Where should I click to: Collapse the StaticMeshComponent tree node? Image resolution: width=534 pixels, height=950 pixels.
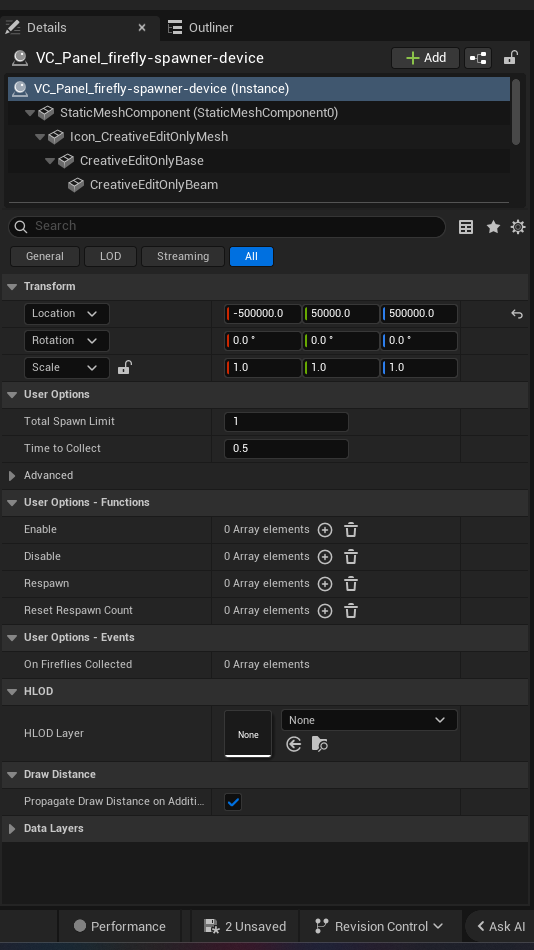(x=29, y=113)
